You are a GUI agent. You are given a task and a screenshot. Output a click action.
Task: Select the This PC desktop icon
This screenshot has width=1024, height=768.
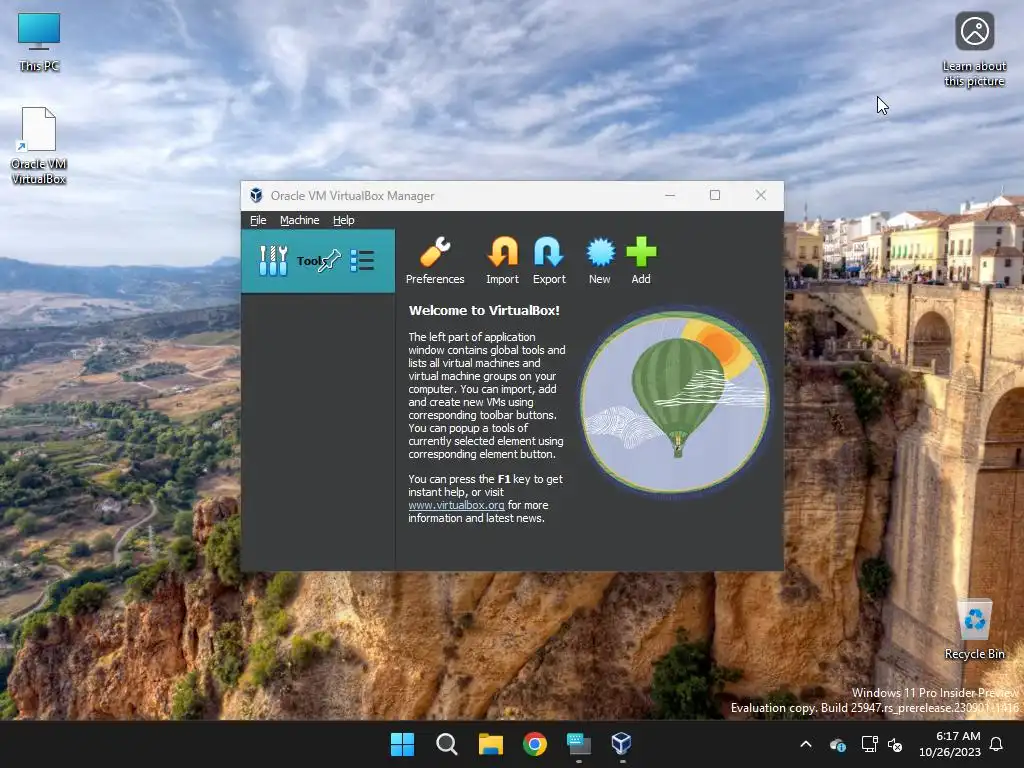39,42
